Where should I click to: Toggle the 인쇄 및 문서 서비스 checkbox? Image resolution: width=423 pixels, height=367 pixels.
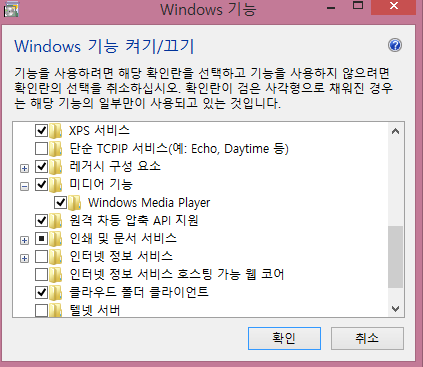tap(41, 238)
